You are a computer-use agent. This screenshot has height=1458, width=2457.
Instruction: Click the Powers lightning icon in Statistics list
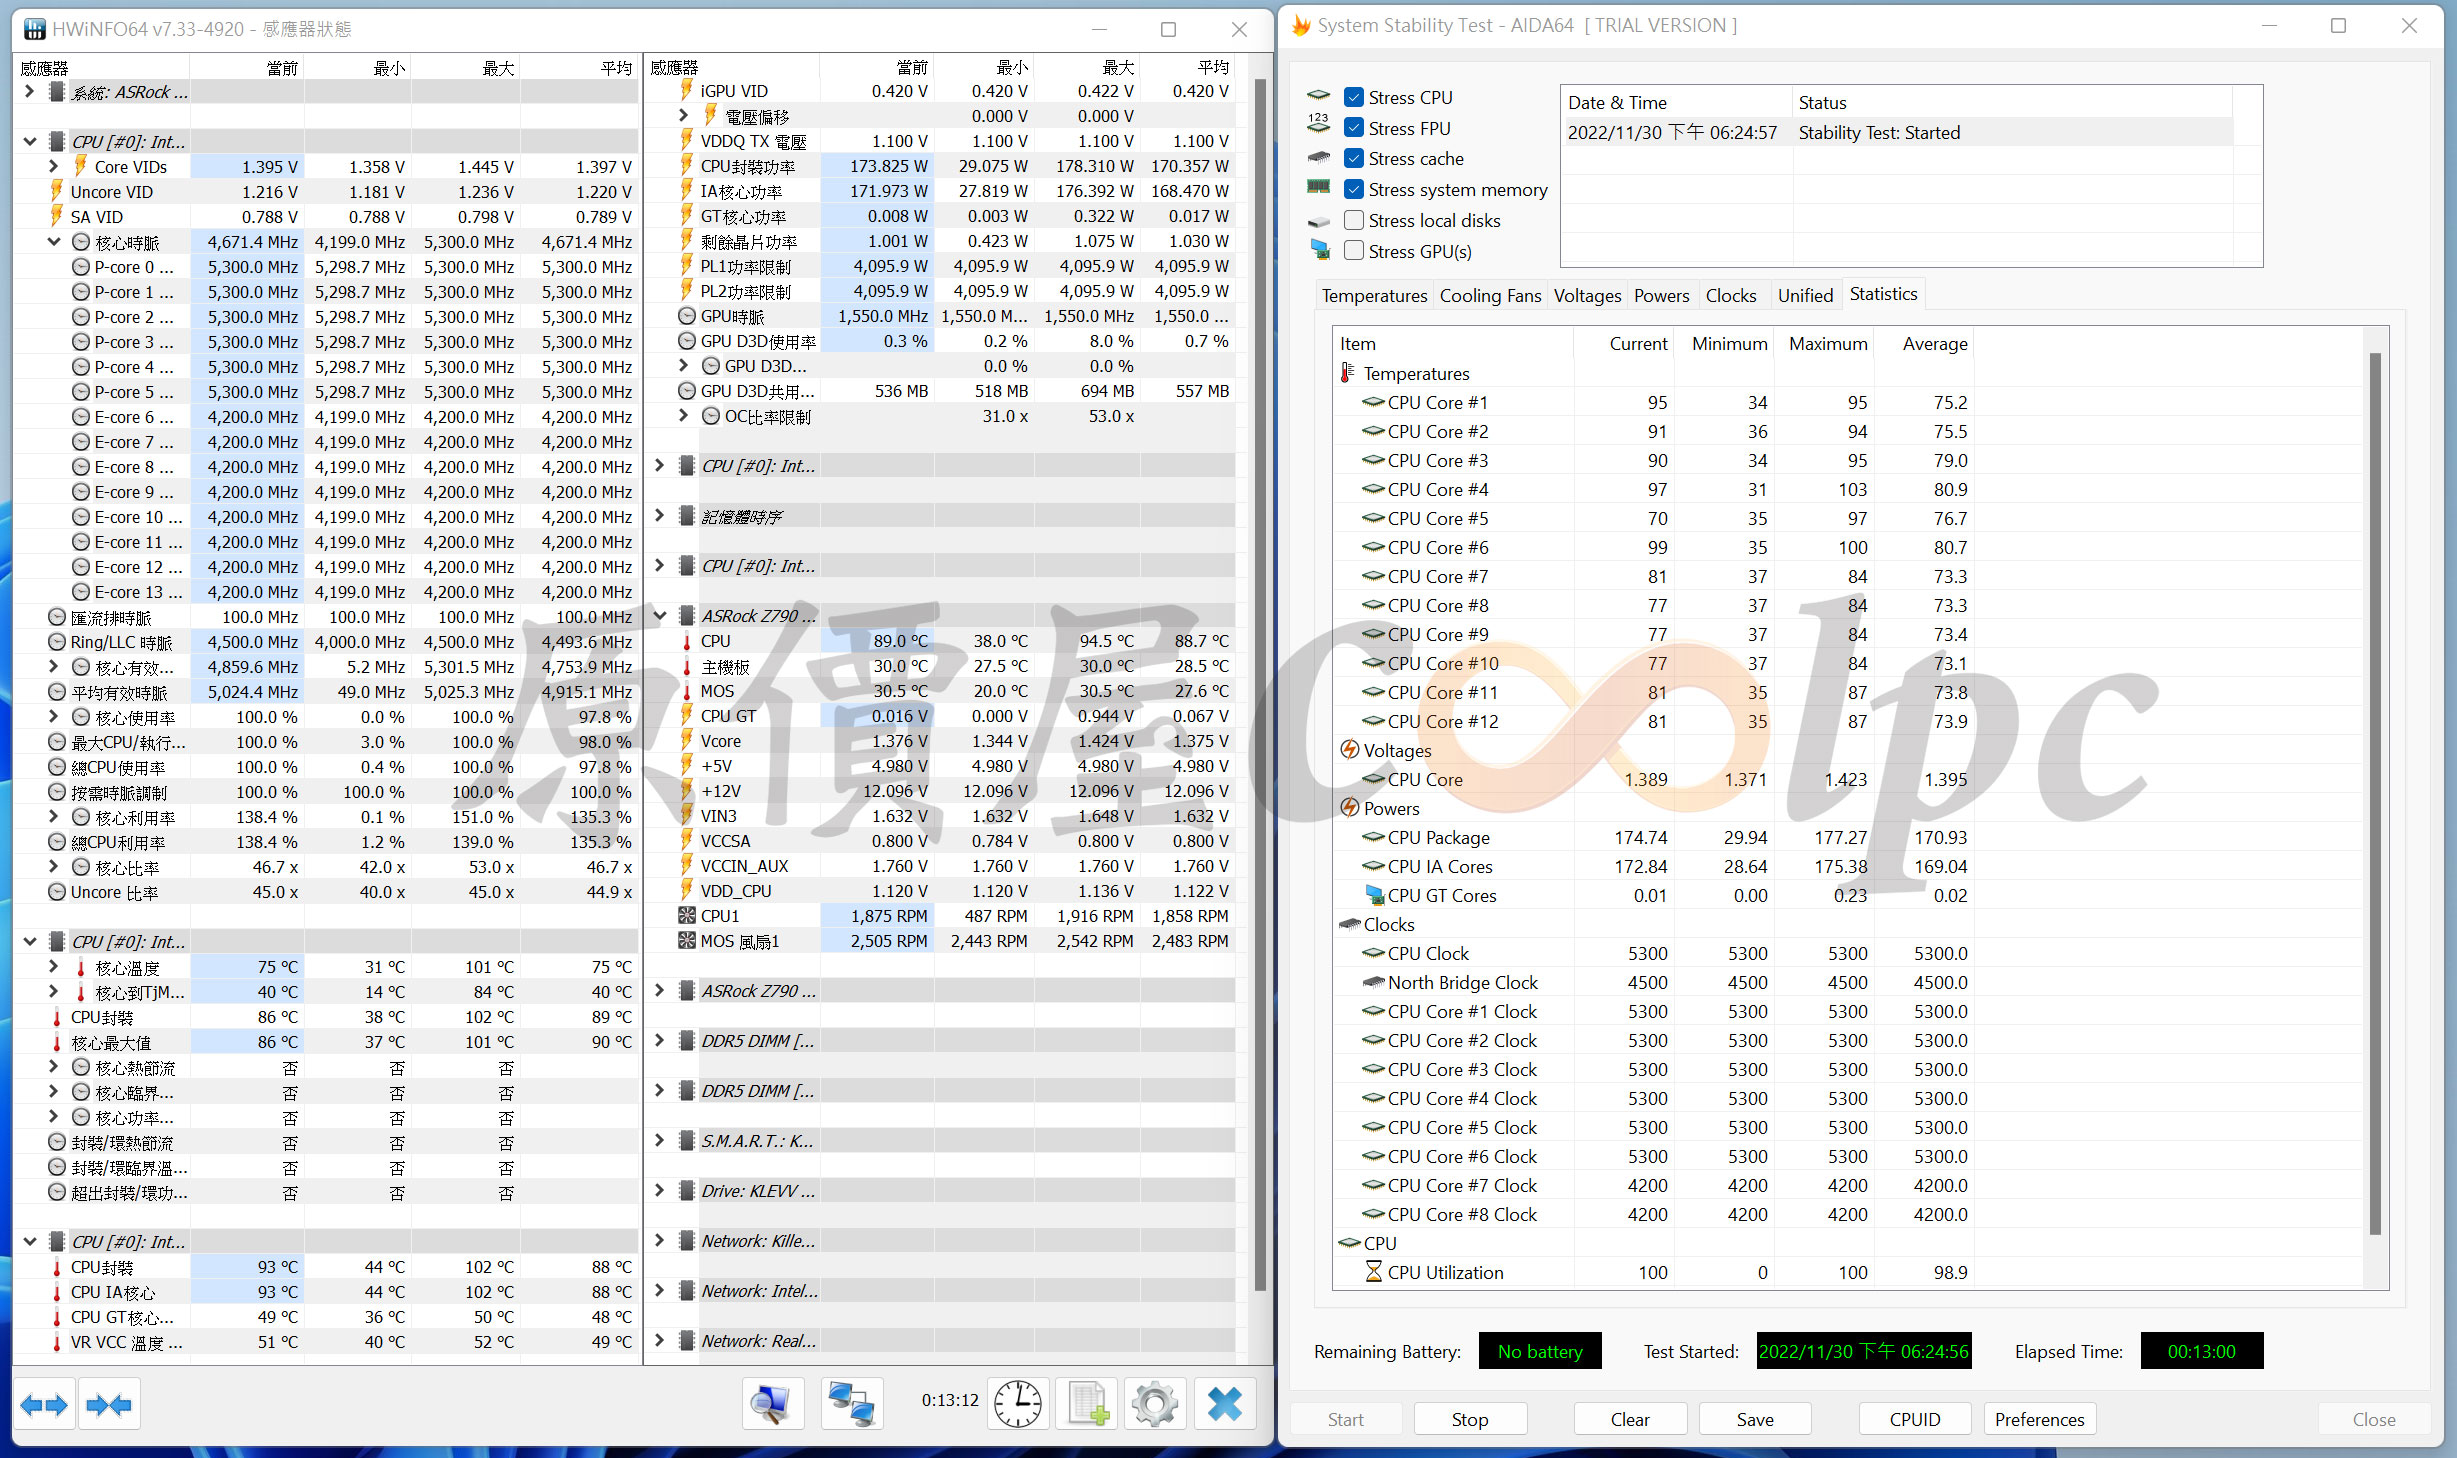point(1350,808)
